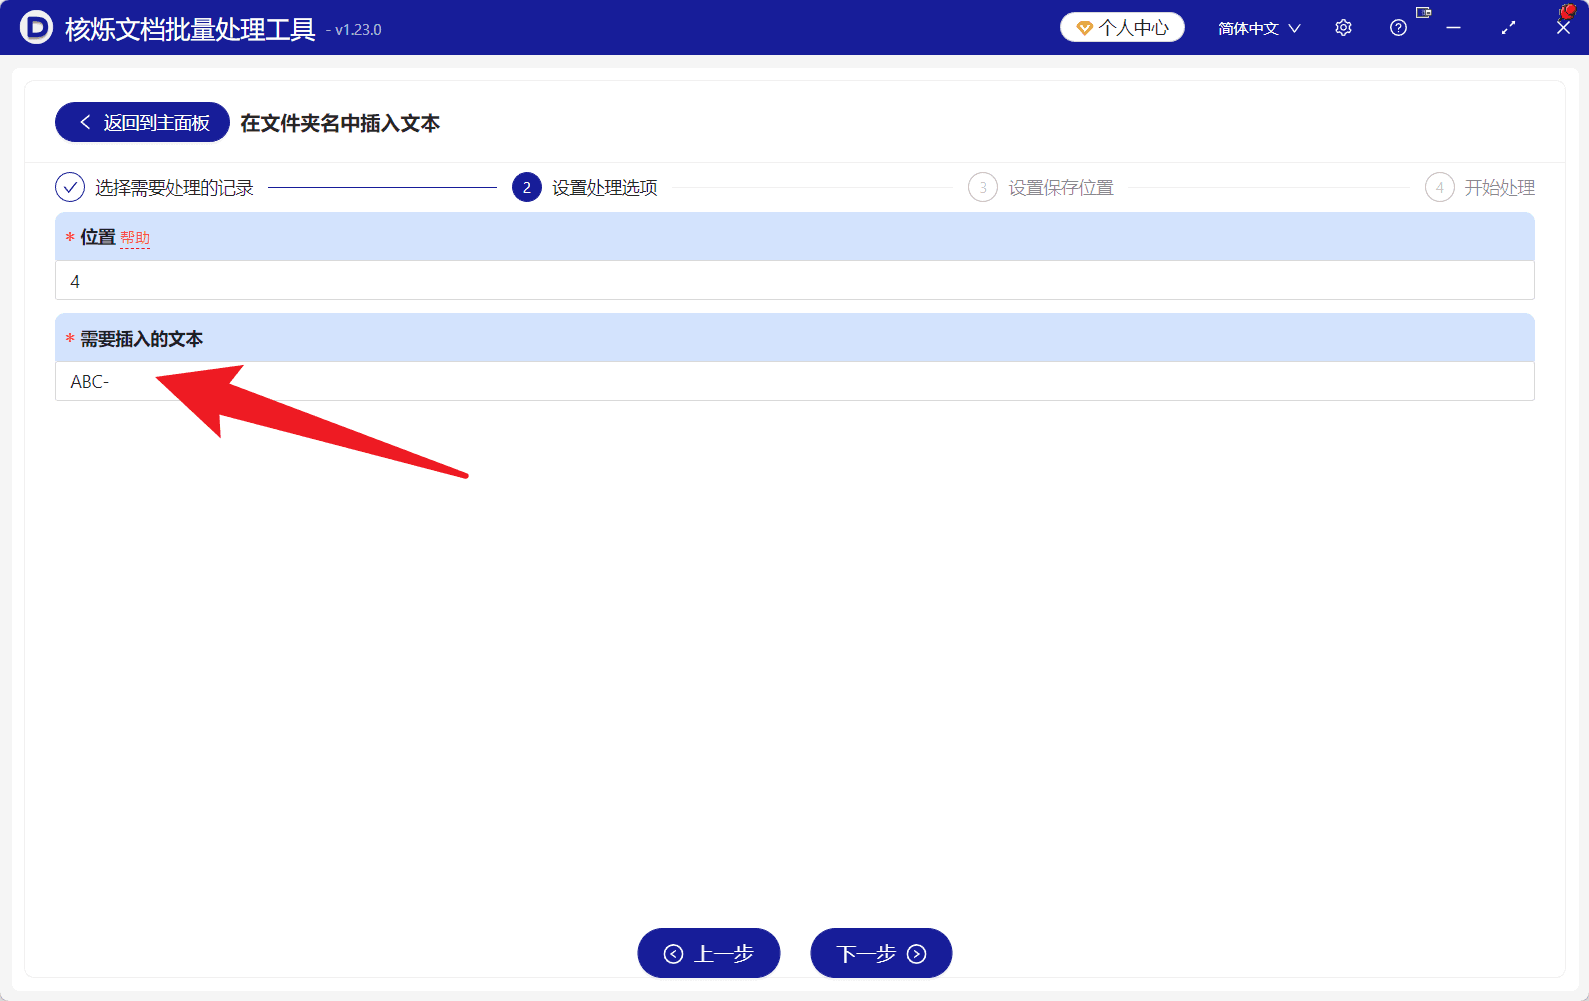
Task: Open the 个人中心 personal center button
Action: [x=1122, y=28]
